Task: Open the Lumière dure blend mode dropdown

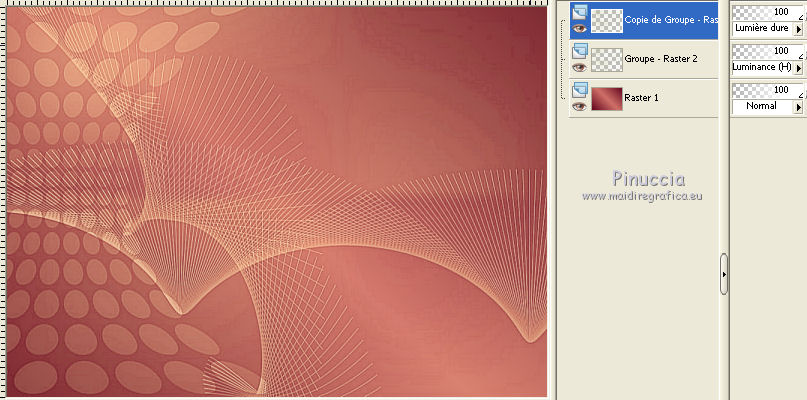Action: point(798,29)
